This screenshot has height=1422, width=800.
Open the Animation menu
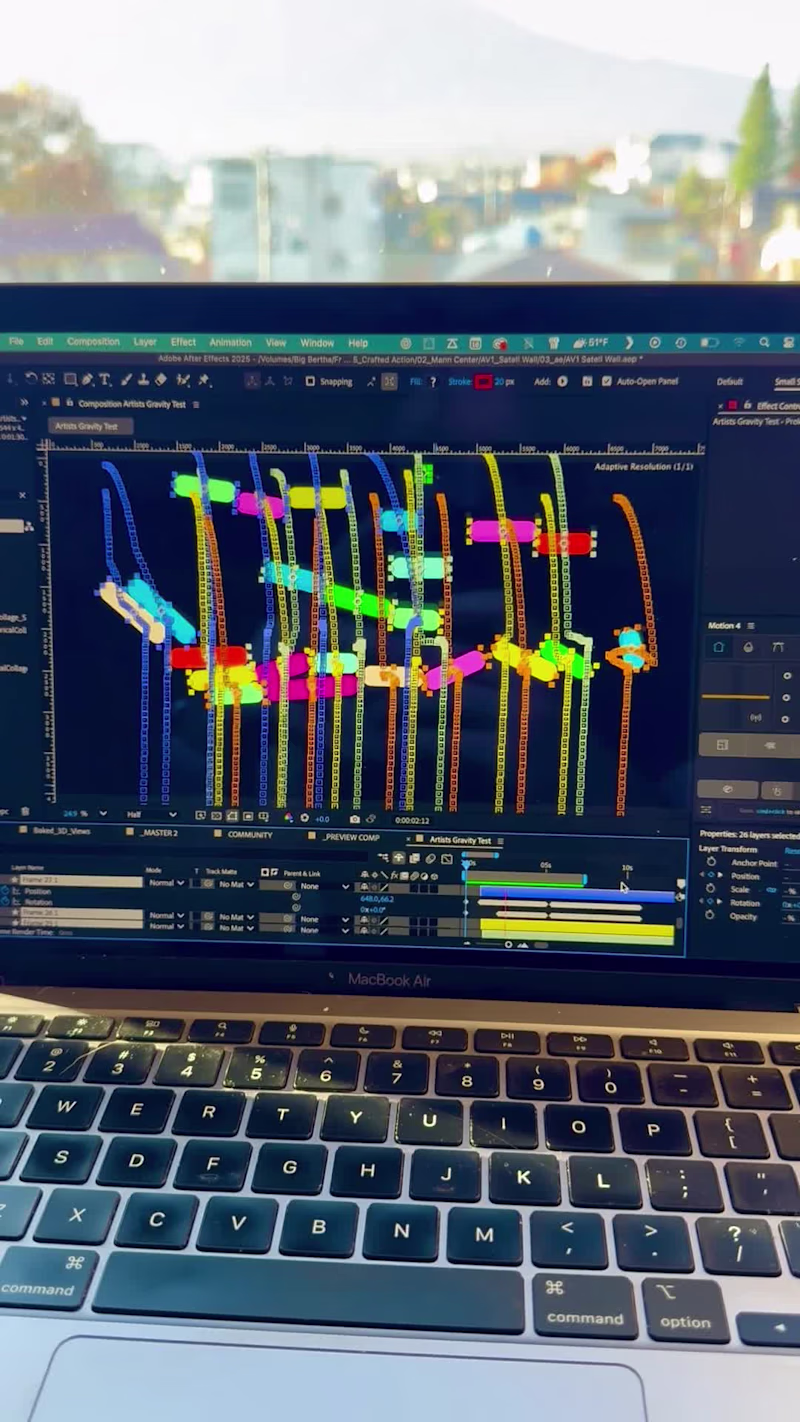(x=230, y=342)
